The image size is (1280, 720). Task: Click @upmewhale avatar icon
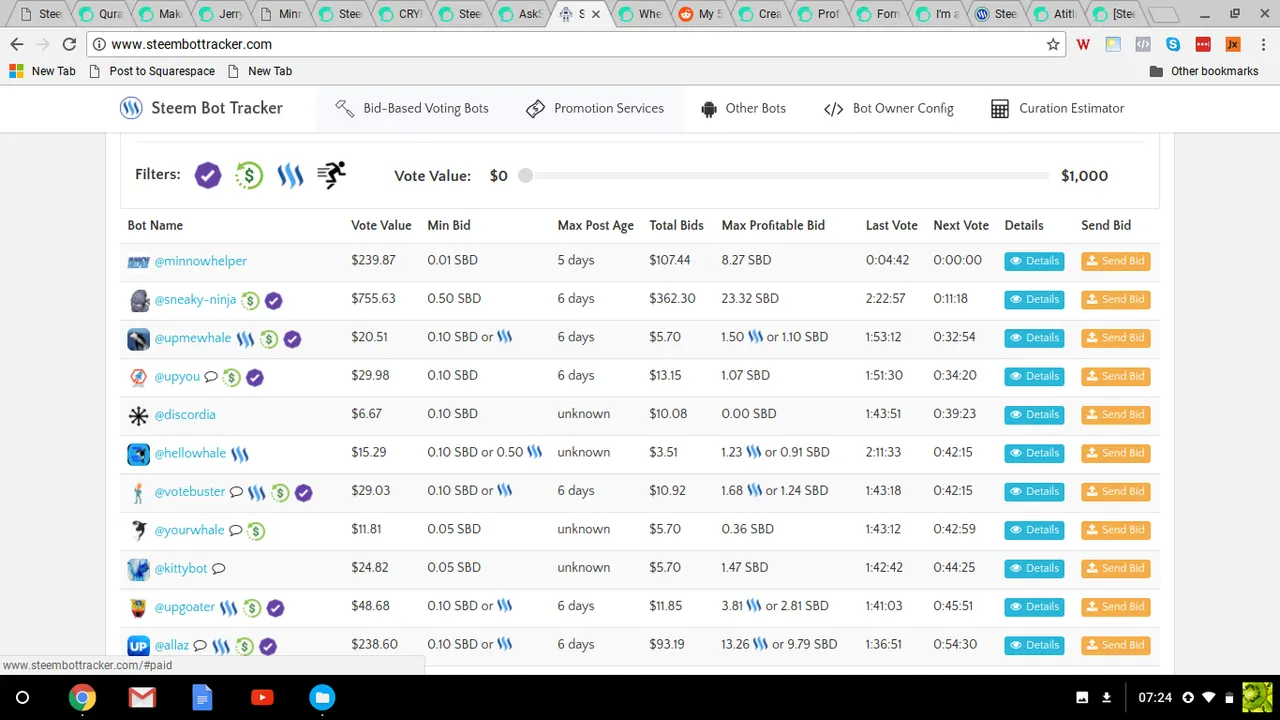point(139,339)
